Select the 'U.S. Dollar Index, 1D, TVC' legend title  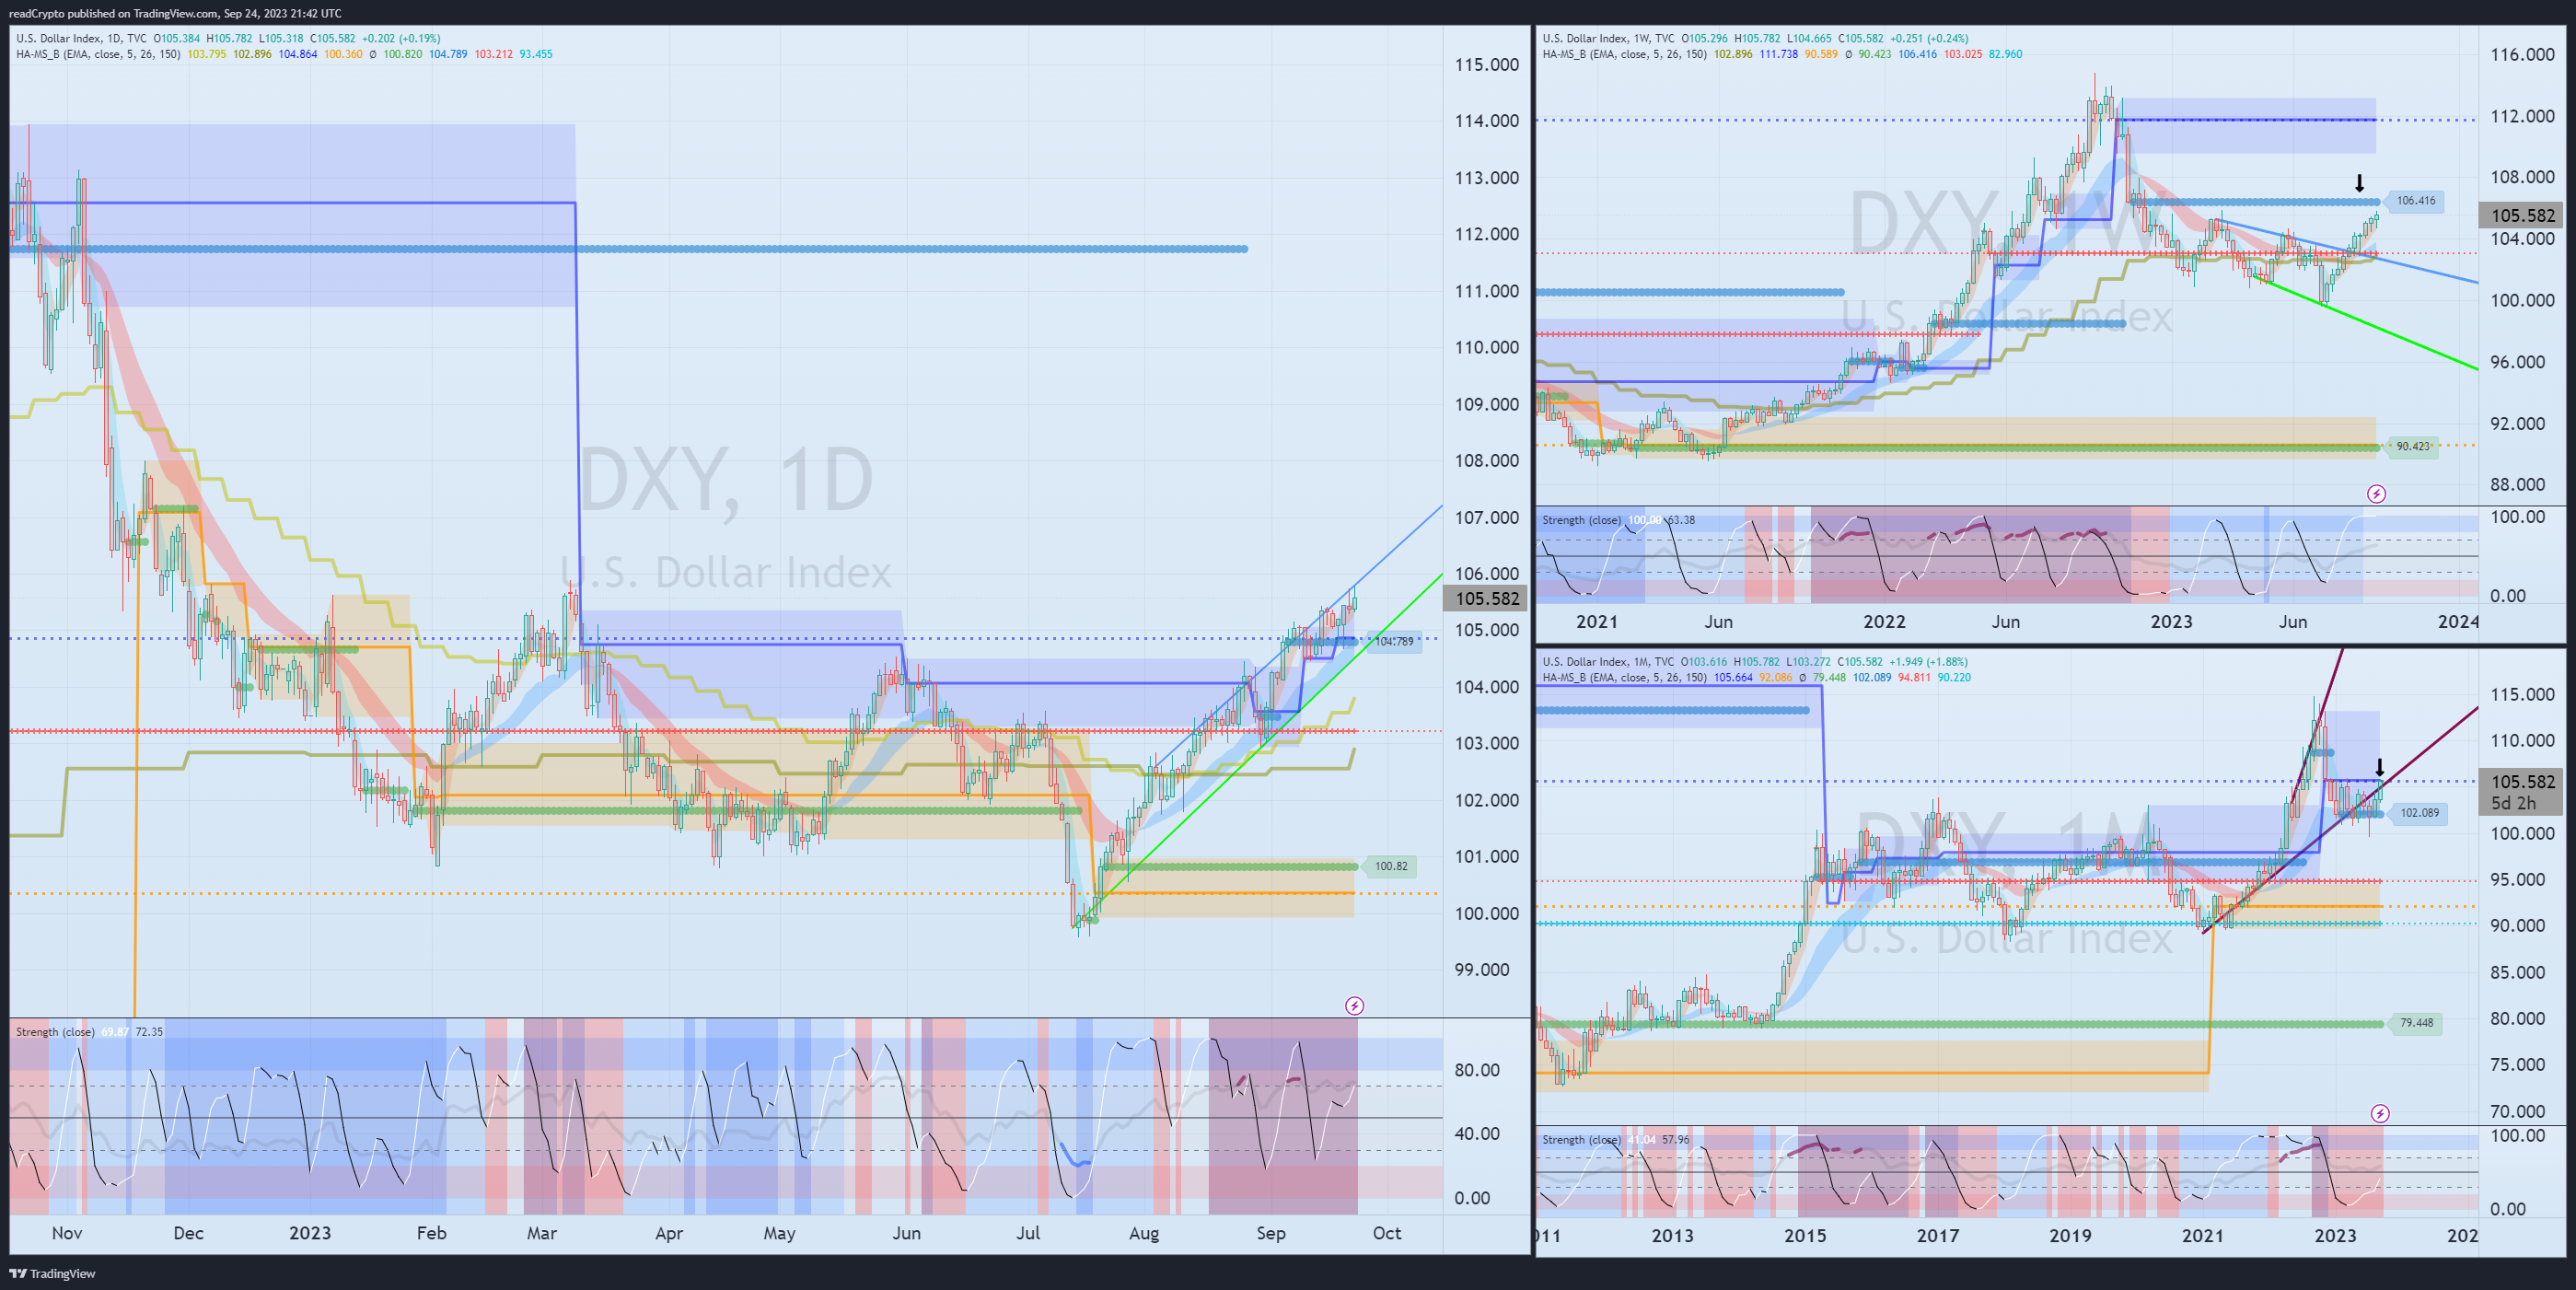click(x=81, y=39)
